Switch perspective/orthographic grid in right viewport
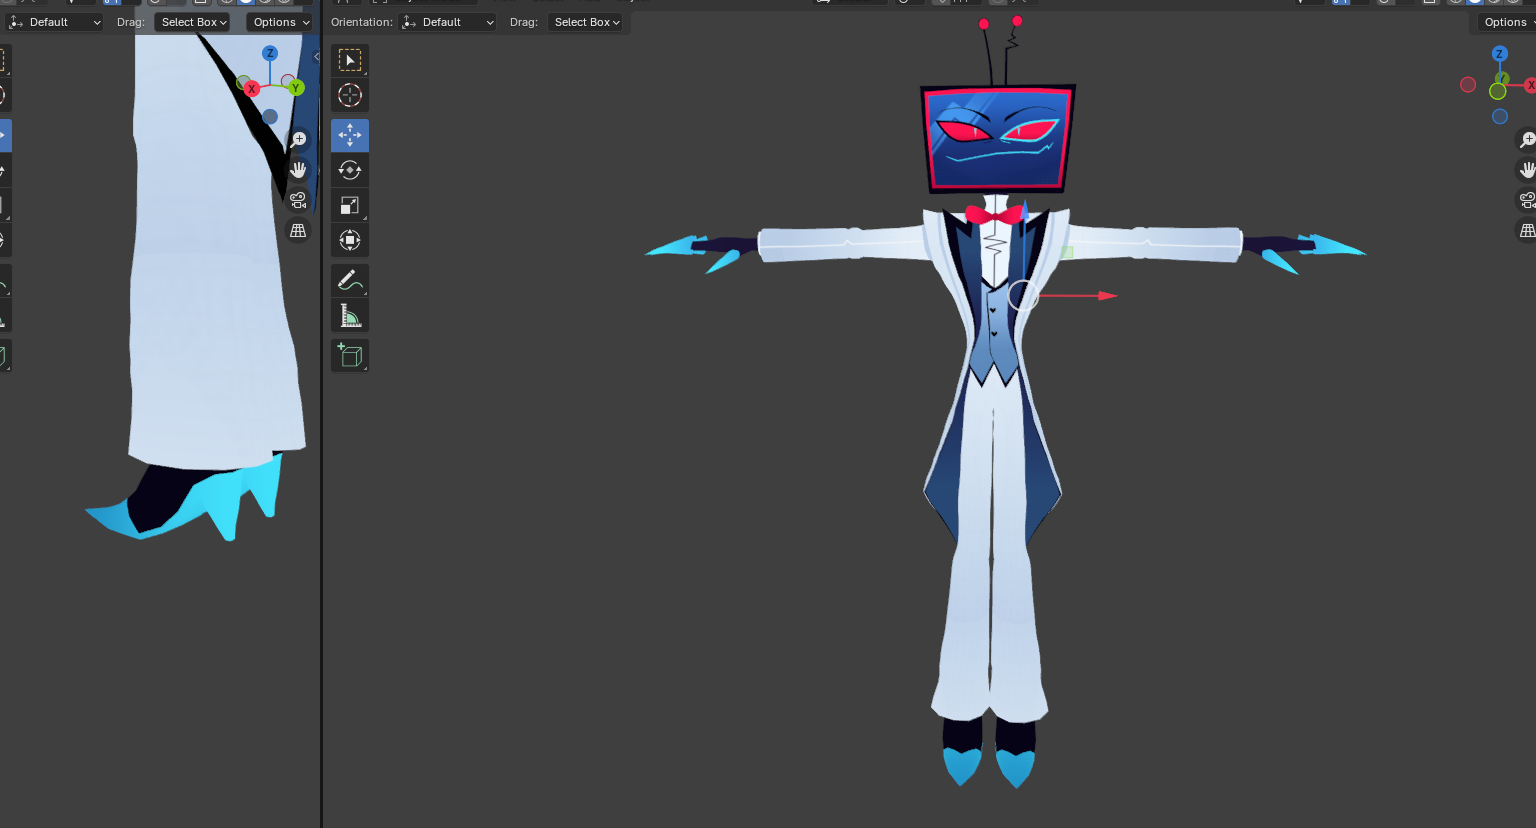Viewport: 1536px width, 828px height. pyautogui.click(x=1527, y=231)
